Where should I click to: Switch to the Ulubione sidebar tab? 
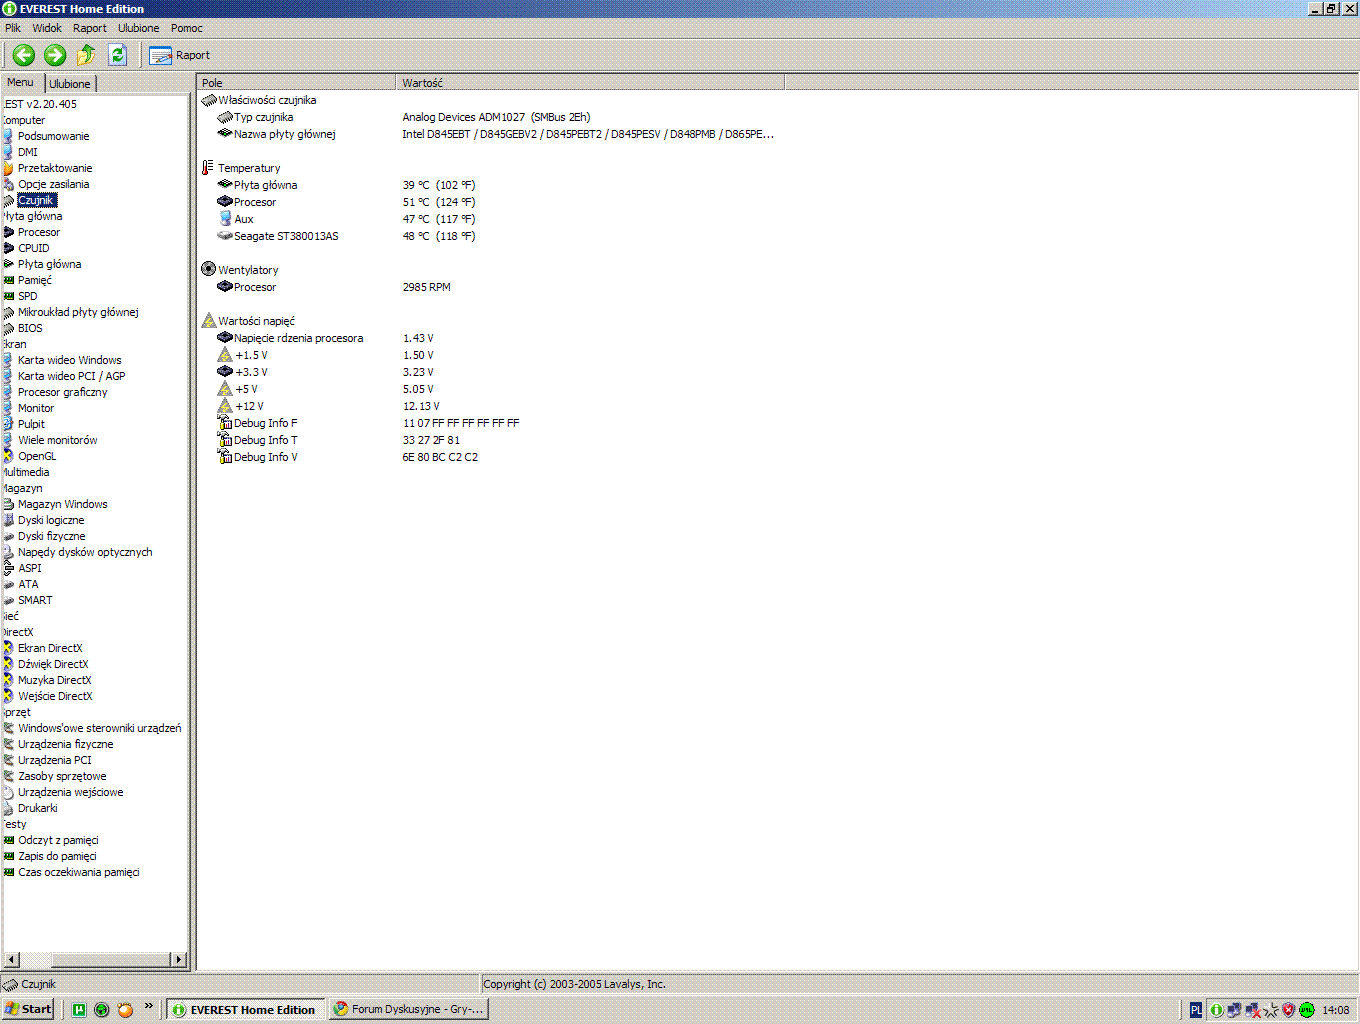click(x=70, y=84)
